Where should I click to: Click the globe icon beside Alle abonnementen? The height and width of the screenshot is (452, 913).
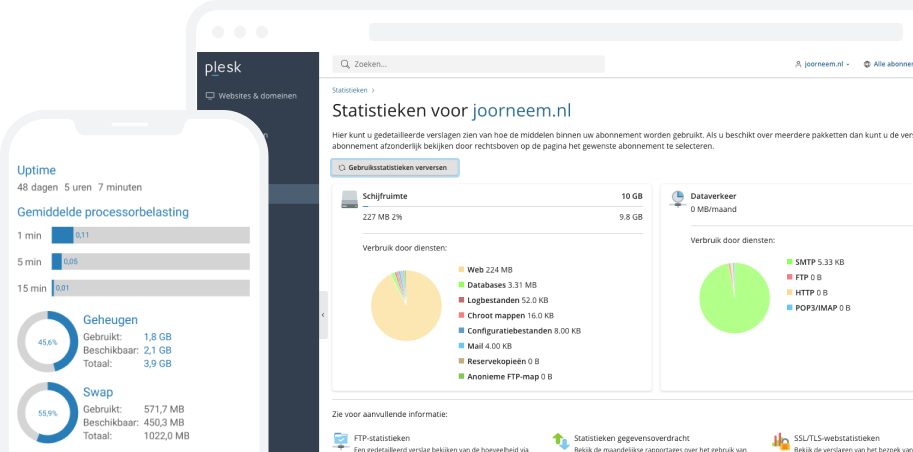pos(867,64)
